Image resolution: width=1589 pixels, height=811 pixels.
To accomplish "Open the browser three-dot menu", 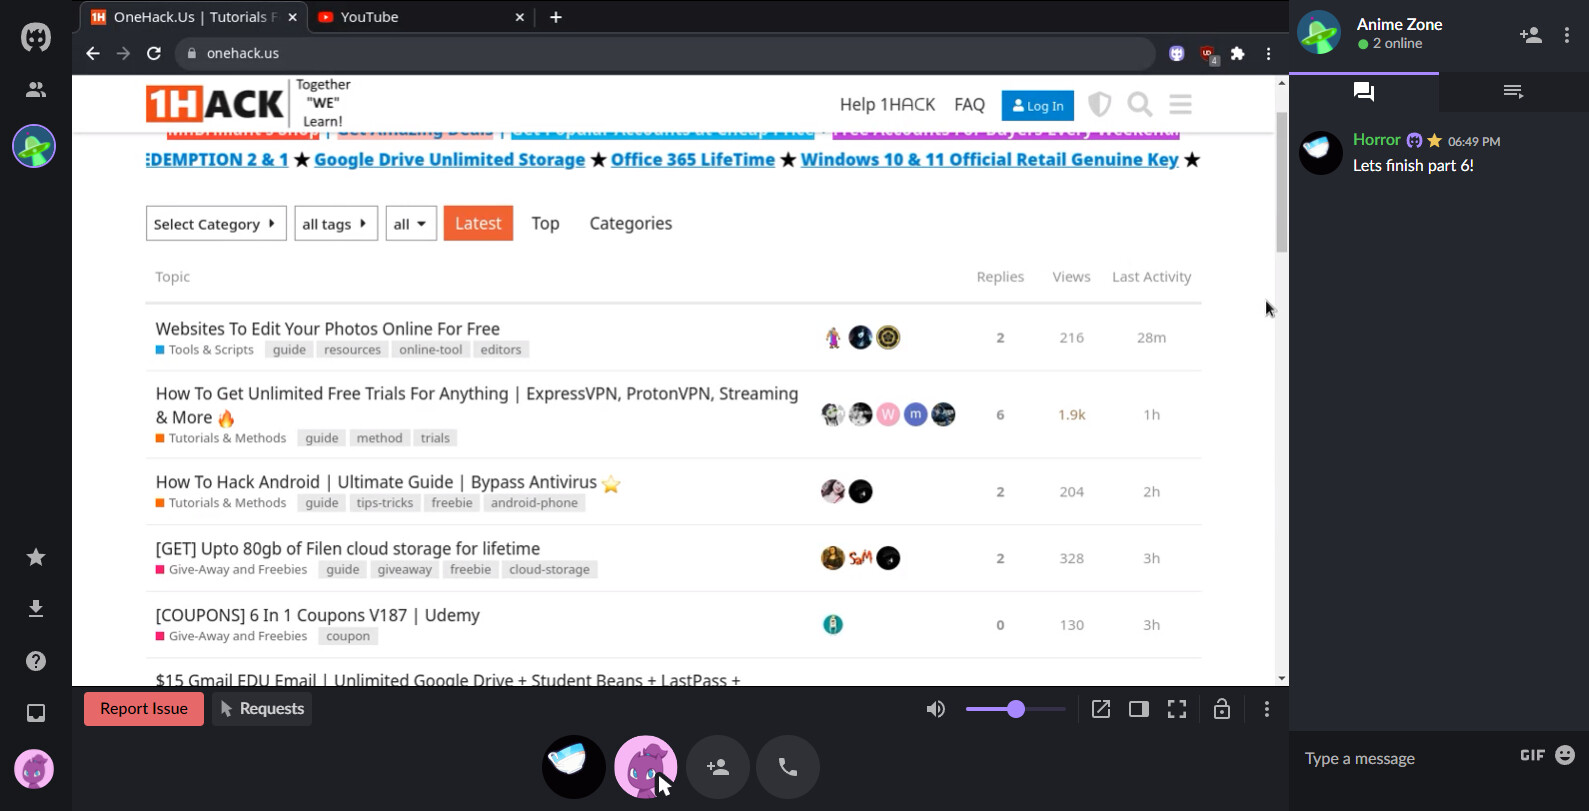I will [1268, 54].
